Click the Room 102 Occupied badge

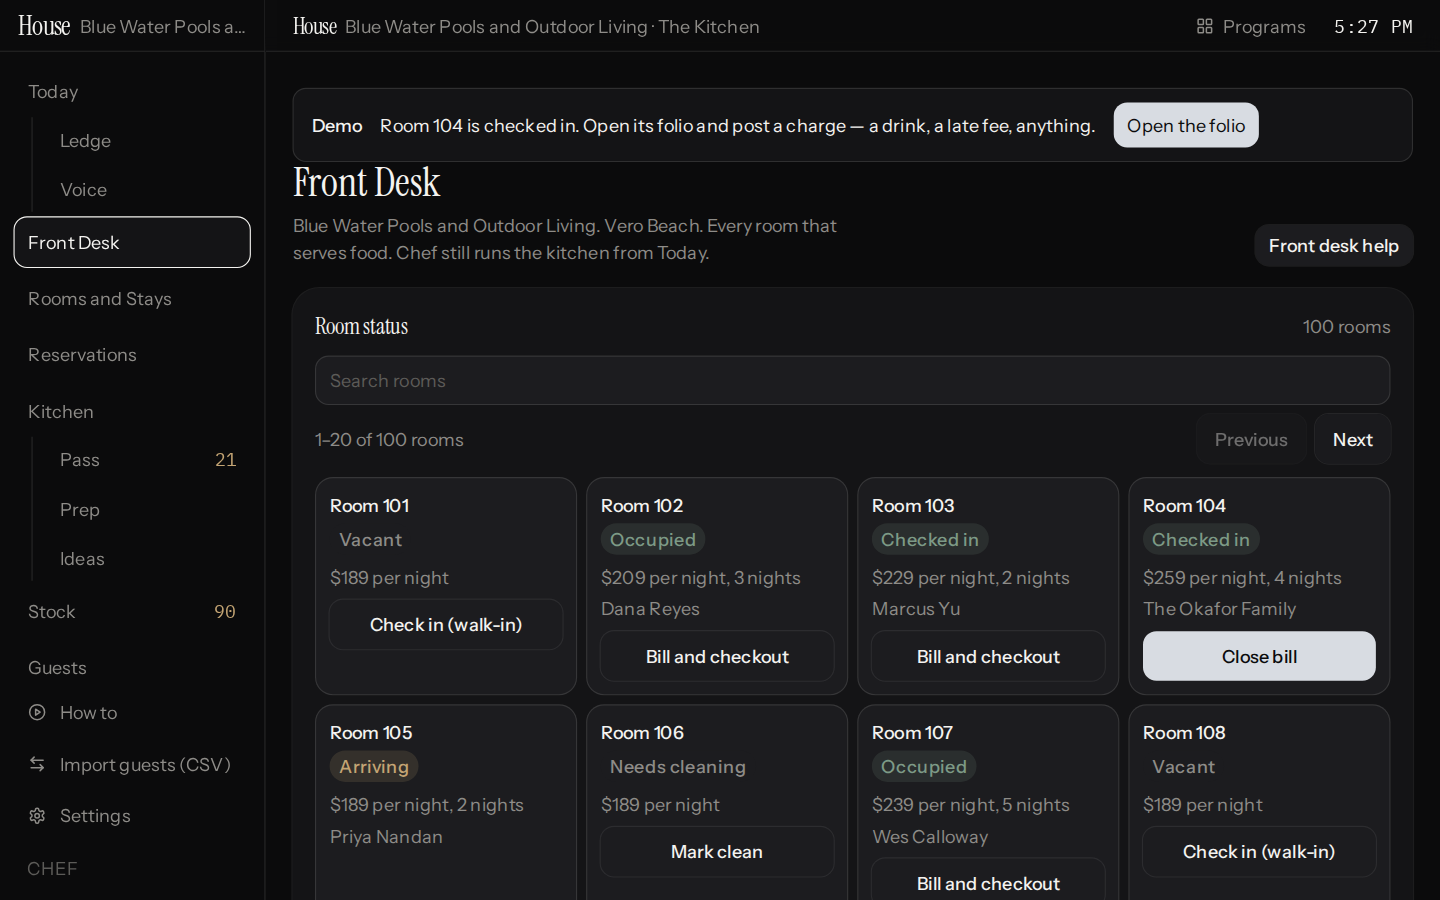tap(653, 539)
